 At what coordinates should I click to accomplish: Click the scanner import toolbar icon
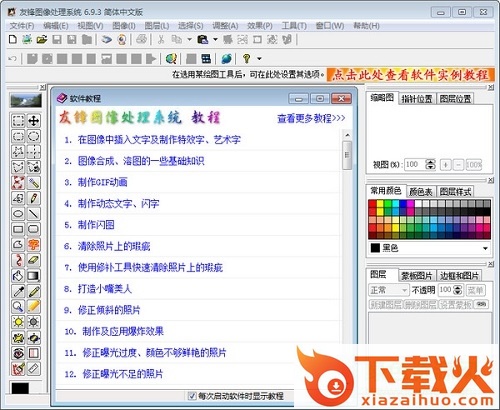coord(107,40)
